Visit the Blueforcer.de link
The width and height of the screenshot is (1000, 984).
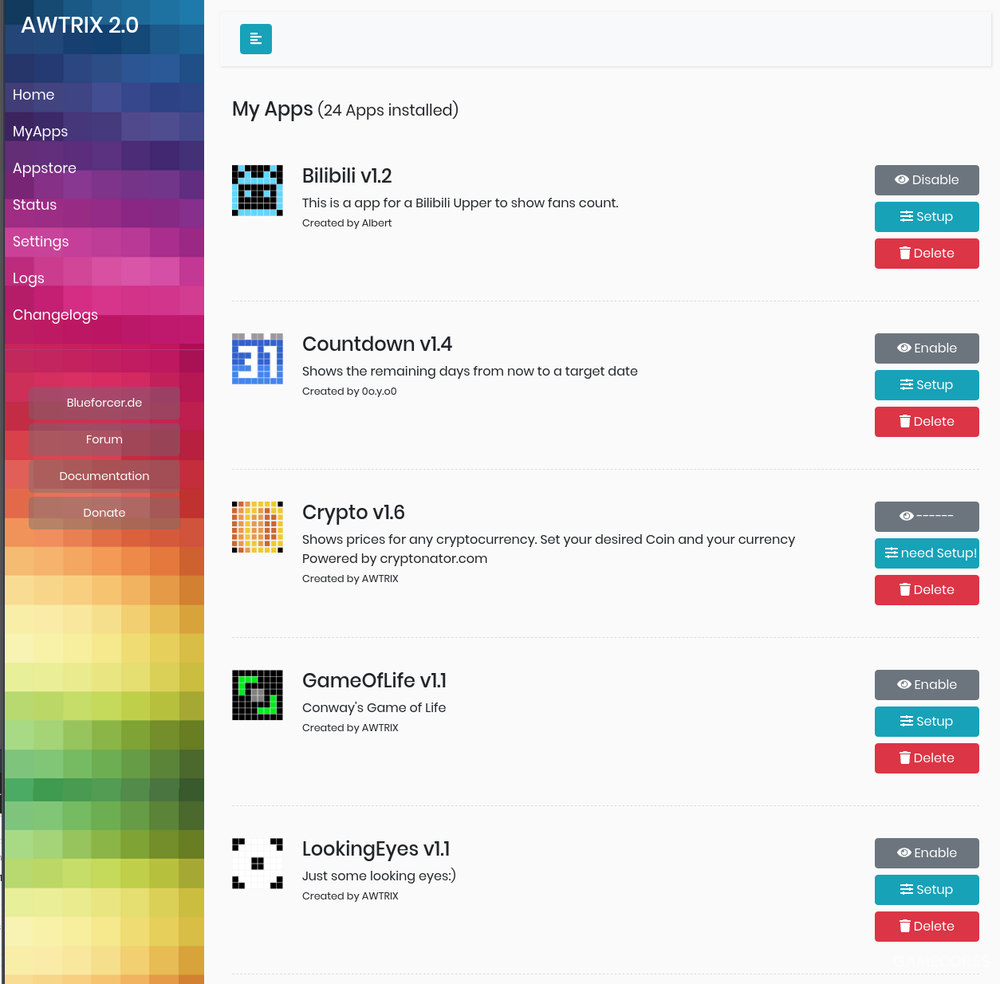104,403
